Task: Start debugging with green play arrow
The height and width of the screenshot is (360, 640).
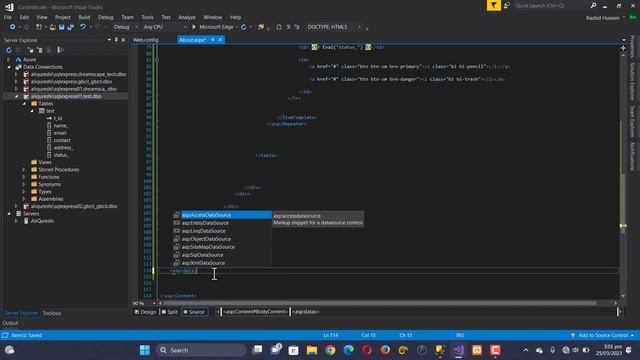Action: point(194,27)
